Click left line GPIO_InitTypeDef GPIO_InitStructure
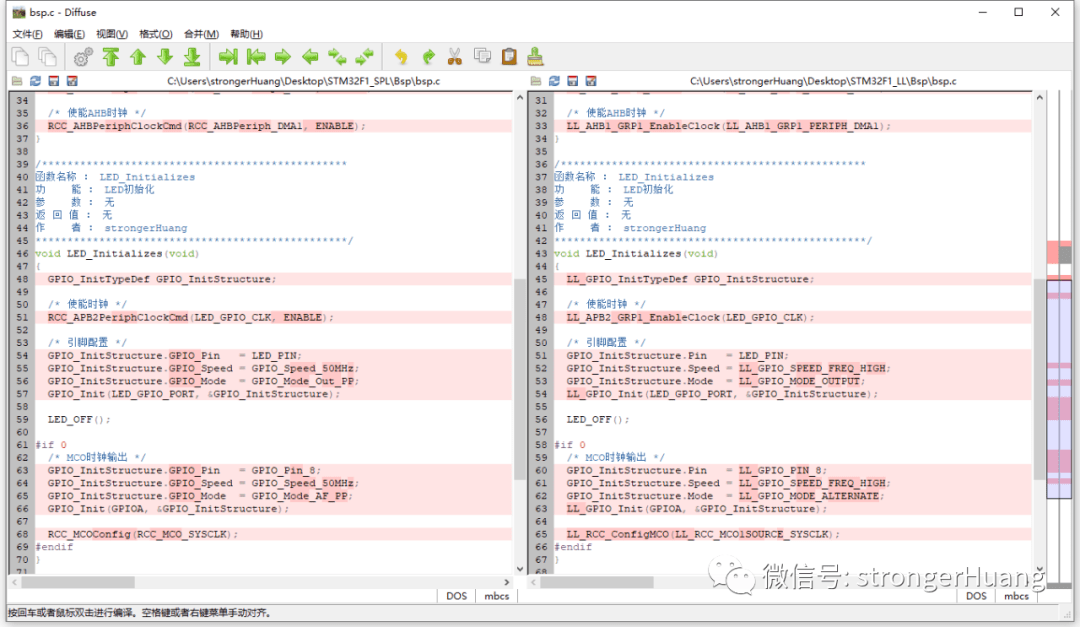This screenshot has height=627, width=1080. click(x=273, y=279)
